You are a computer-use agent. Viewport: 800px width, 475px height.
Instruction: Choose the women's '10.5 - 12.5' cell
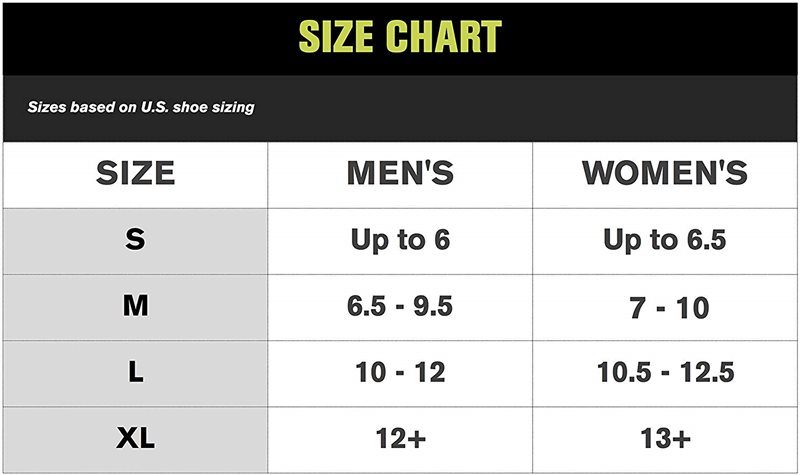tap(665, 372)
